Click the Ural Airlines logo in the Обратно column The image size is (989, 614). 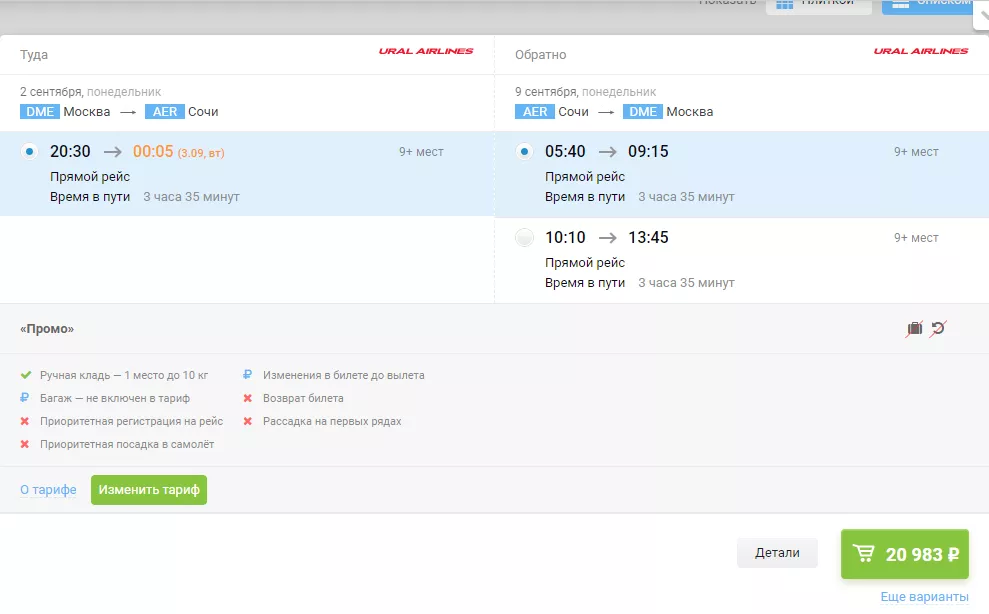click(921, 51)
